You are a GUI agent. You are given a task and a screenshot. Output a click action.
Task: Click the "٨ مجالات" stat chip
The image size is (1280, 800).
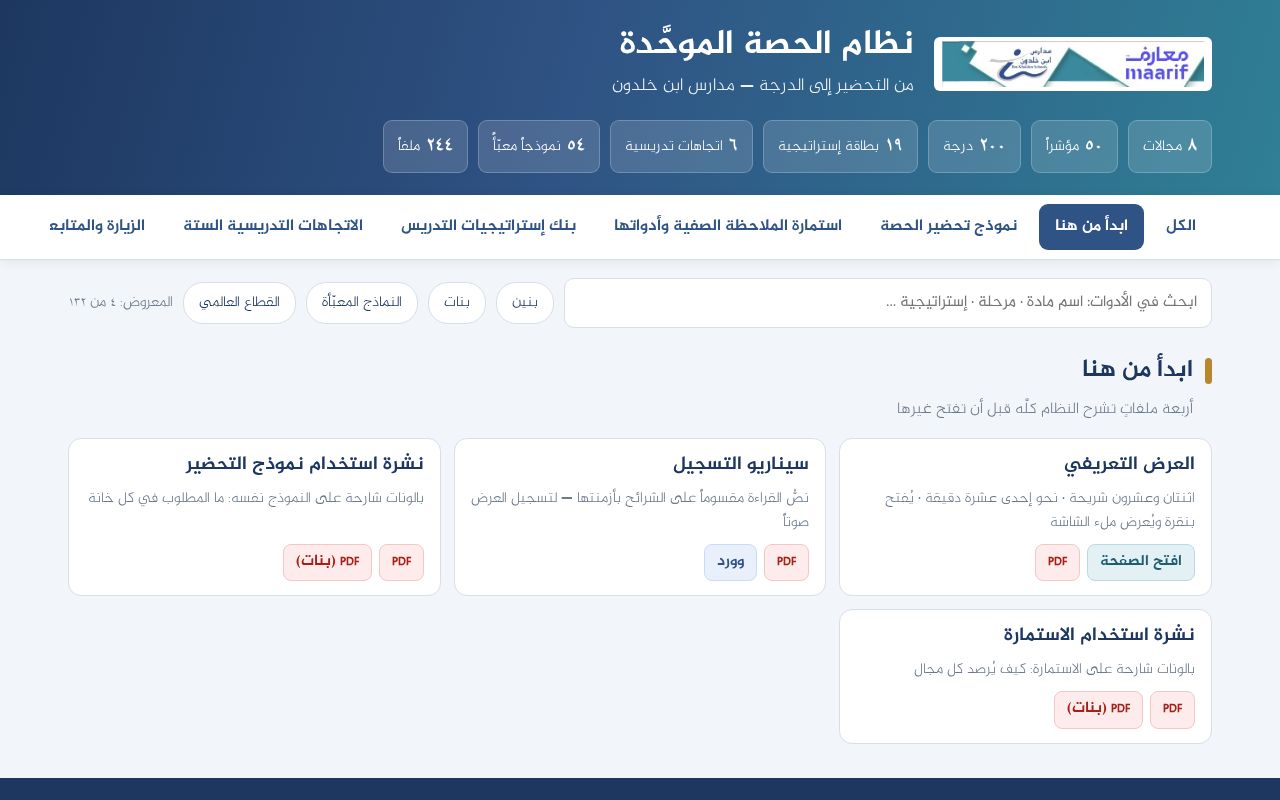click(1170, 146)
